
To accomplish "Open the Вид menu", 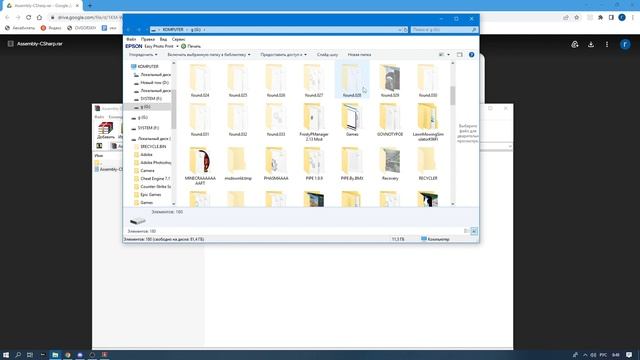I will (163, 39).
